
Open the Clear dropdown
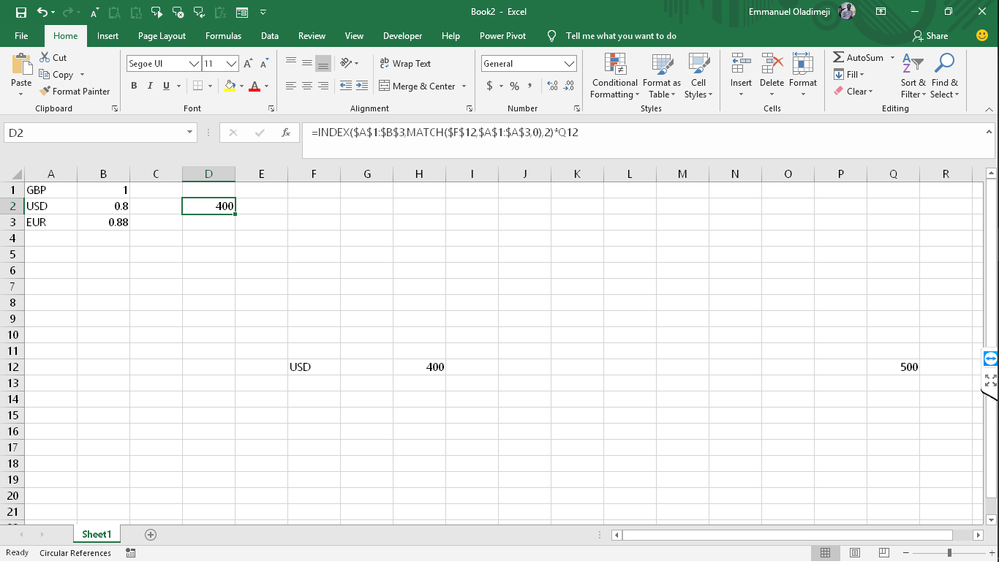[853, 91]
